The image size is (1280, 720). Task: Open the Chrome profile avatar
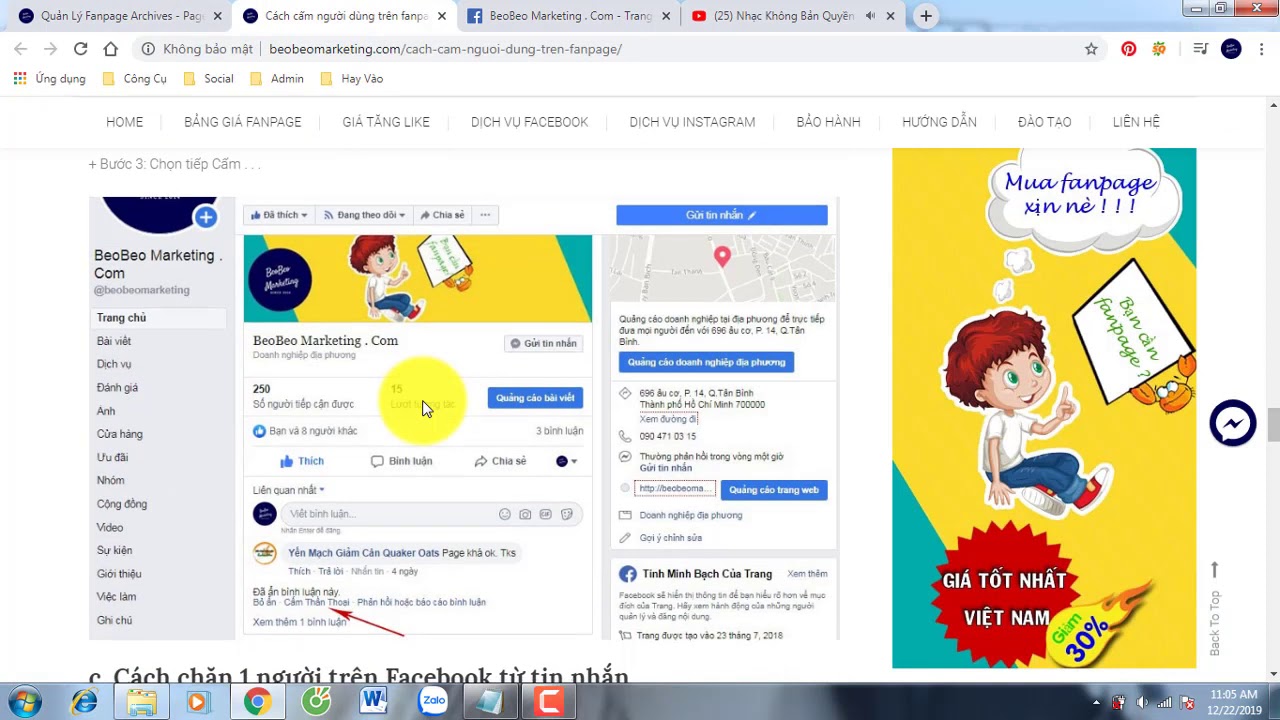pos(1231,49)
